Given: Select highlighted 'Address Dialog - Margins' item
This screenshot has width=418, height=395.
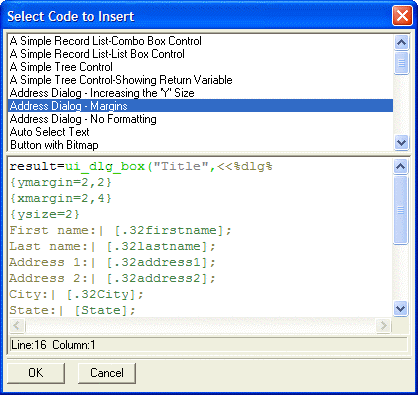Looking at the screenshot, I should (200, 106).
